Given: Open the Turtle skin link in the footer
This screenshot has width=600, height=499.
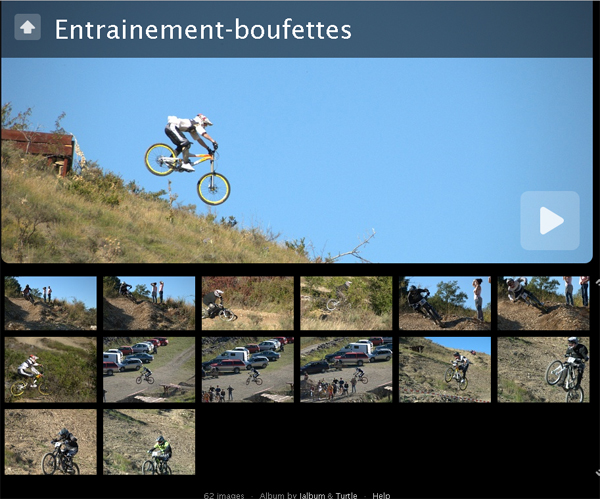Looking at the screenshot, I should coord(346,496).
